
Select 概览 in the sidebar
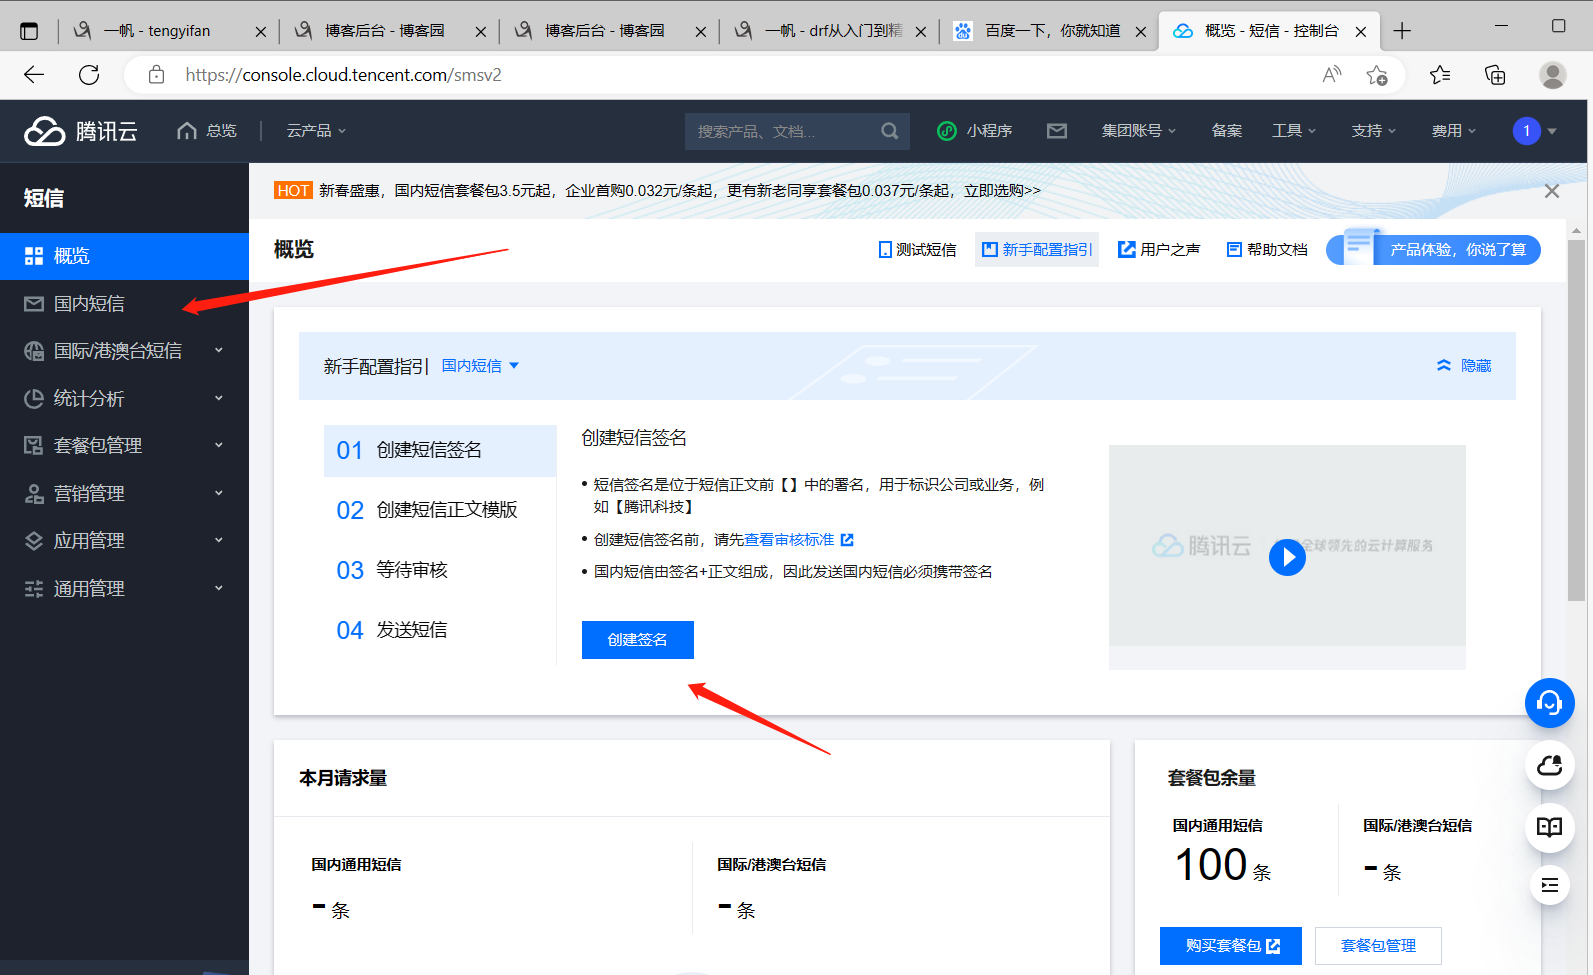124,256
